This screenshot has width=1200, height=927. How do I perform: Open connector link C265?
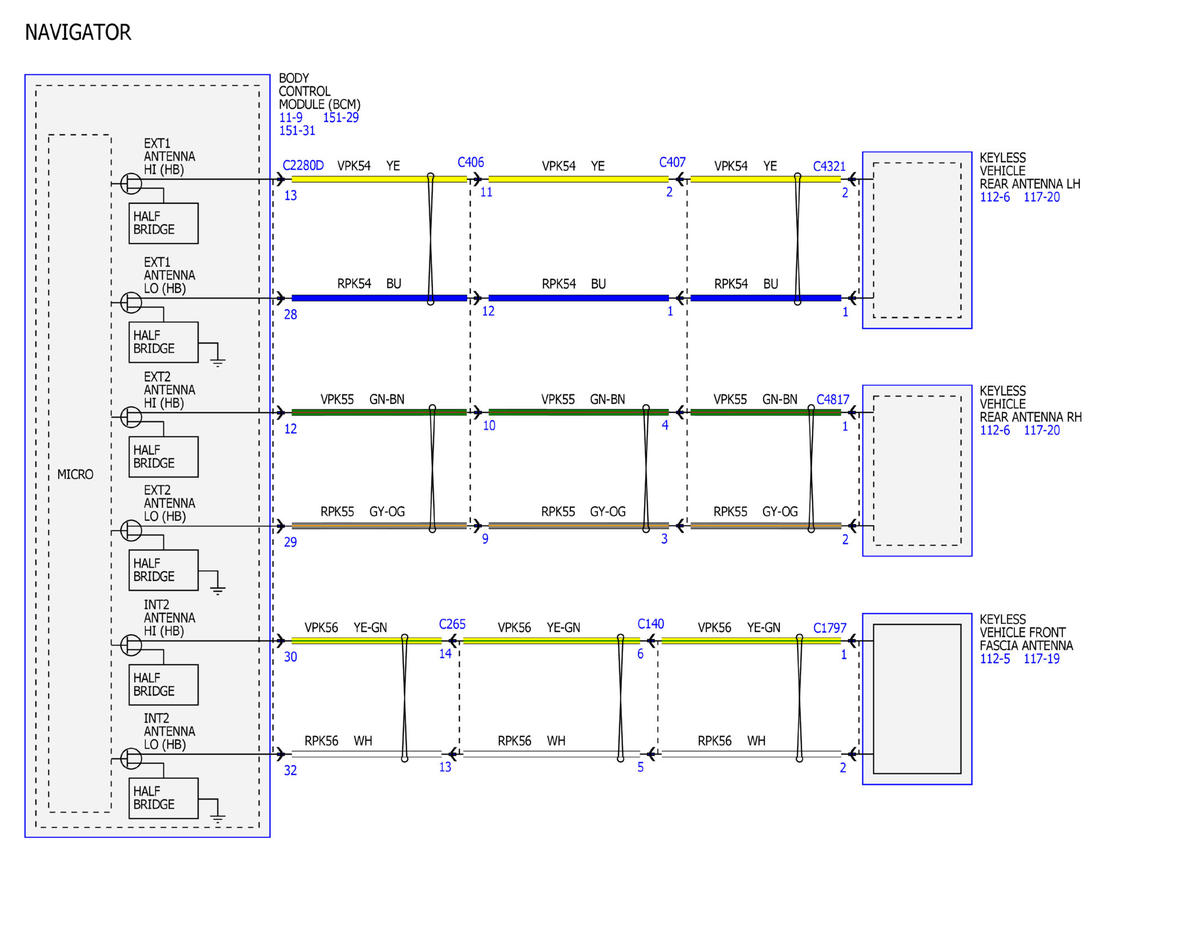pyautogui.click(x=452, y=624)
